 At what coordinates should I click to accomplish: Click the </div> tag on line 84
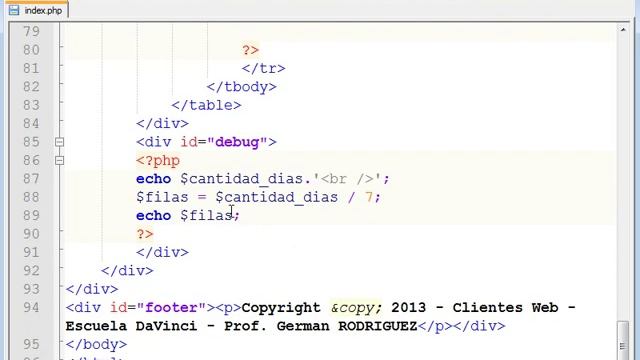tap(162, 124)
